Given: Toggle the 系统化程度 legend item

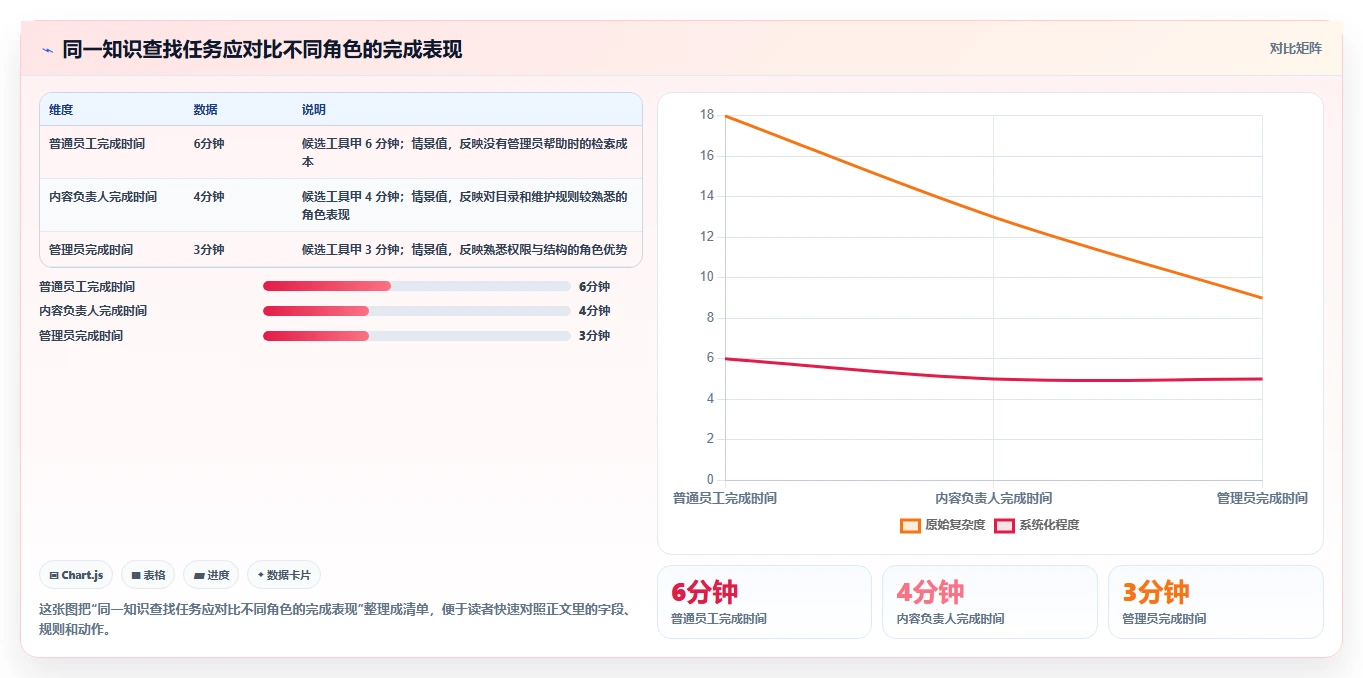Looking at the screenshot, I should pos(1037,525).
